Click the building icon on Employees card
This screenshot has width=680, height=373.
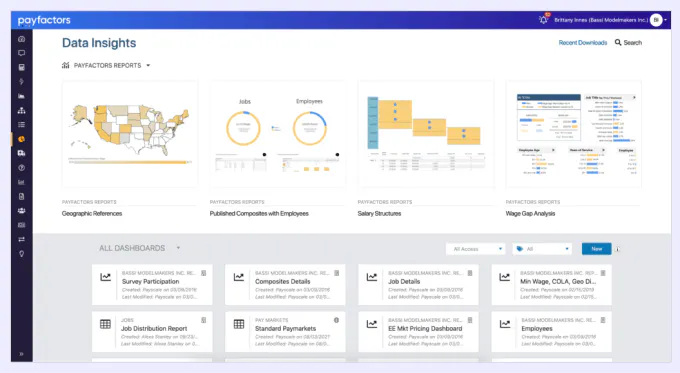tap(603, 320)
